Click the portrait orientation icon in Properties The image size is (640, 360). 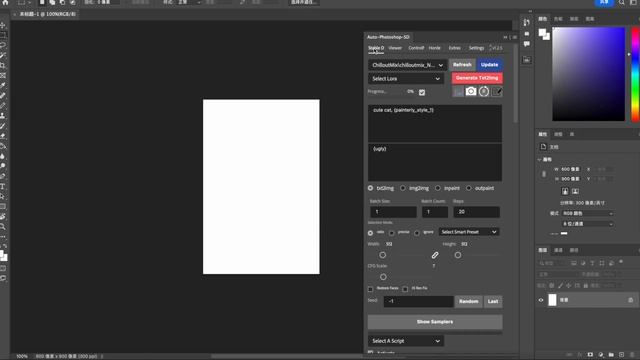pyautogui.click(x=565, y=191)
